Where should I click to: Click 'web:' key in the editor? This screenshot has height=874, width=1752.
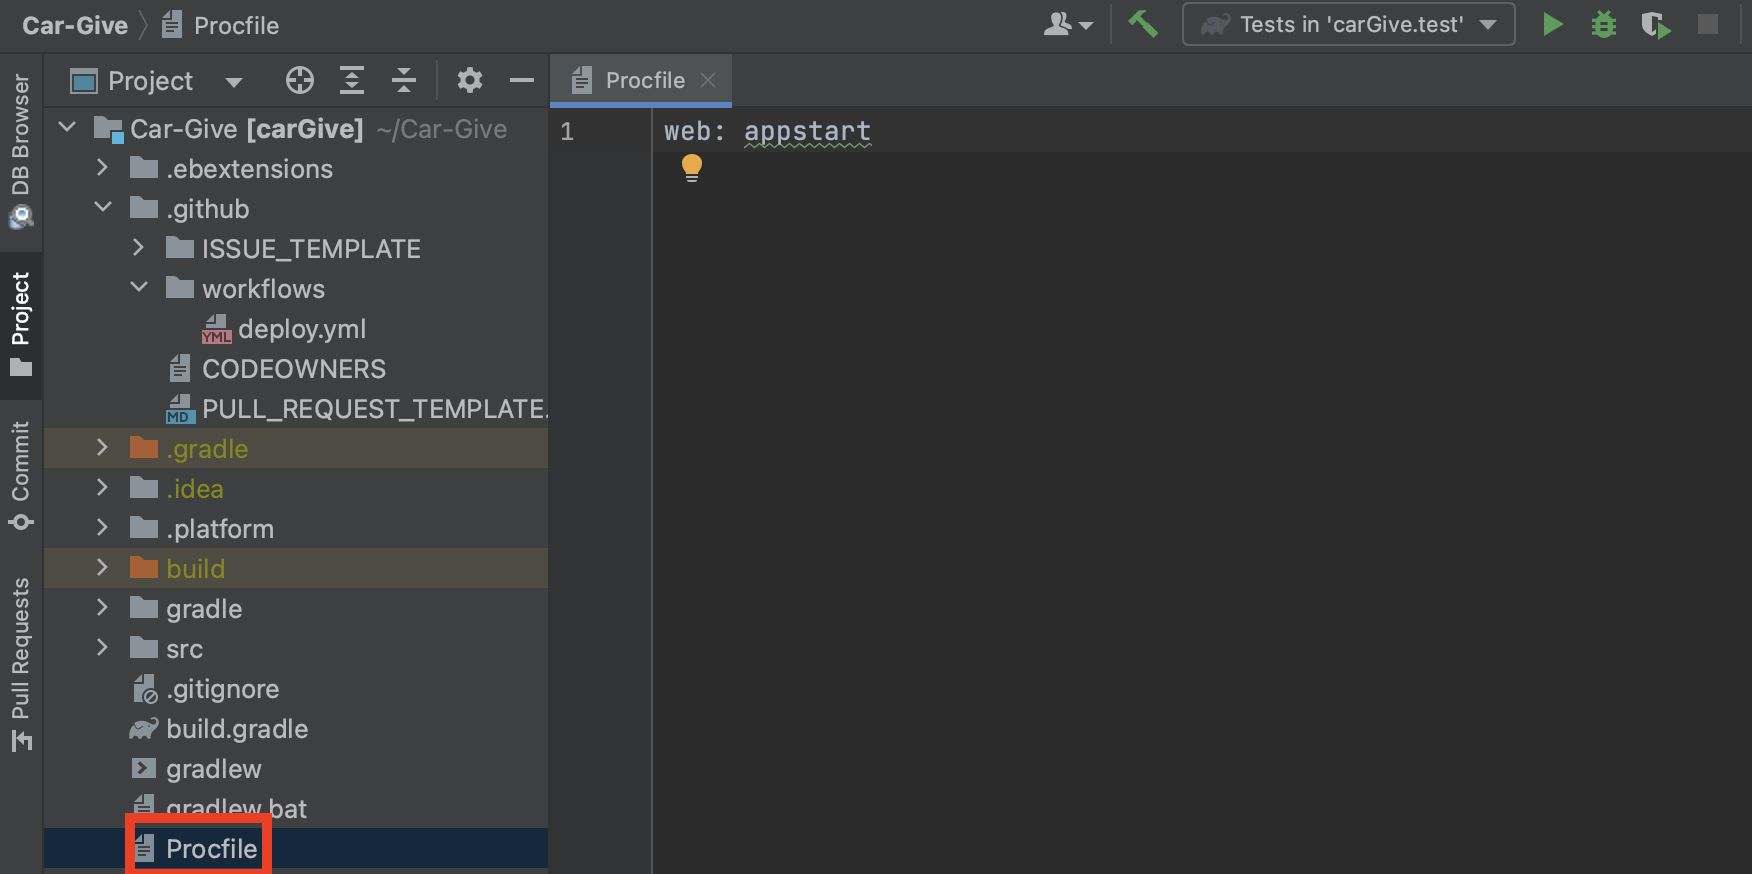[694, 131]
